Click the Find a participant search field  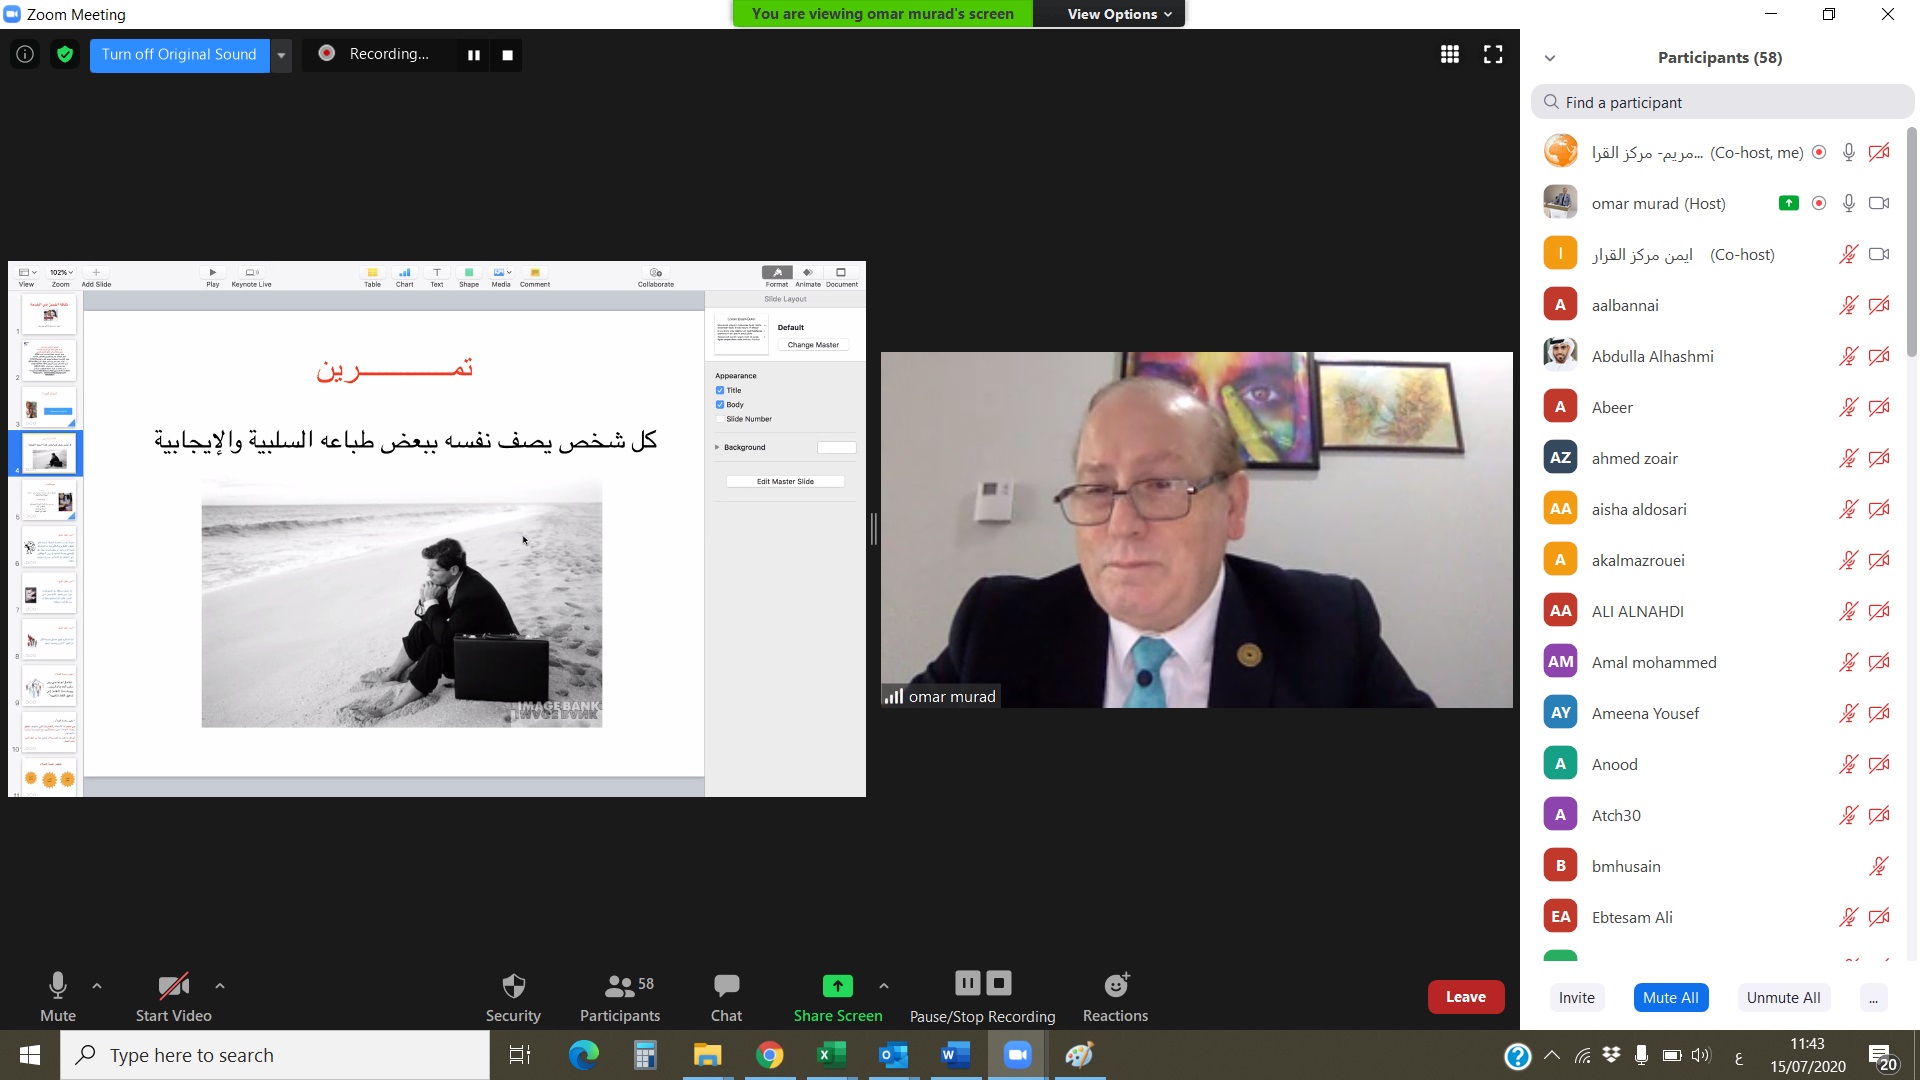coord(1722,102)
